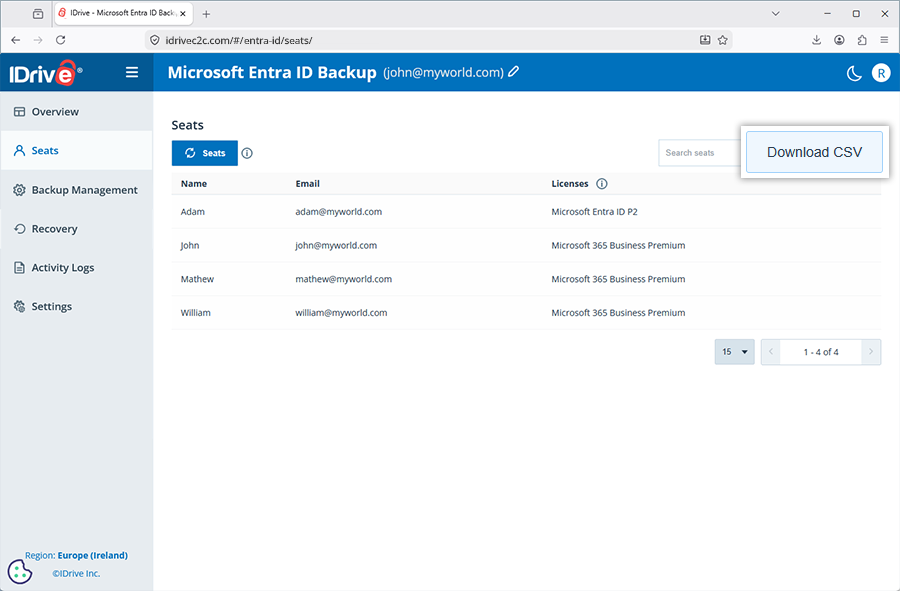Image resolution: width=900 pixels, height=591 pixels.
Task: Click the name William in table
Action: click(x=196, y=313)
